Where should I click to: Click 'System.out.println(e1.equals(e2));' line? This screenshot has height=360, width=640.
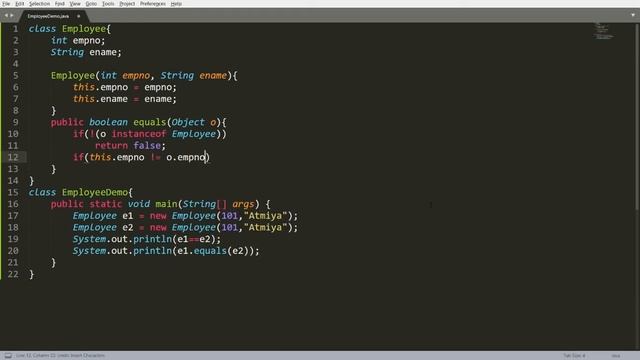pos(166,251)
